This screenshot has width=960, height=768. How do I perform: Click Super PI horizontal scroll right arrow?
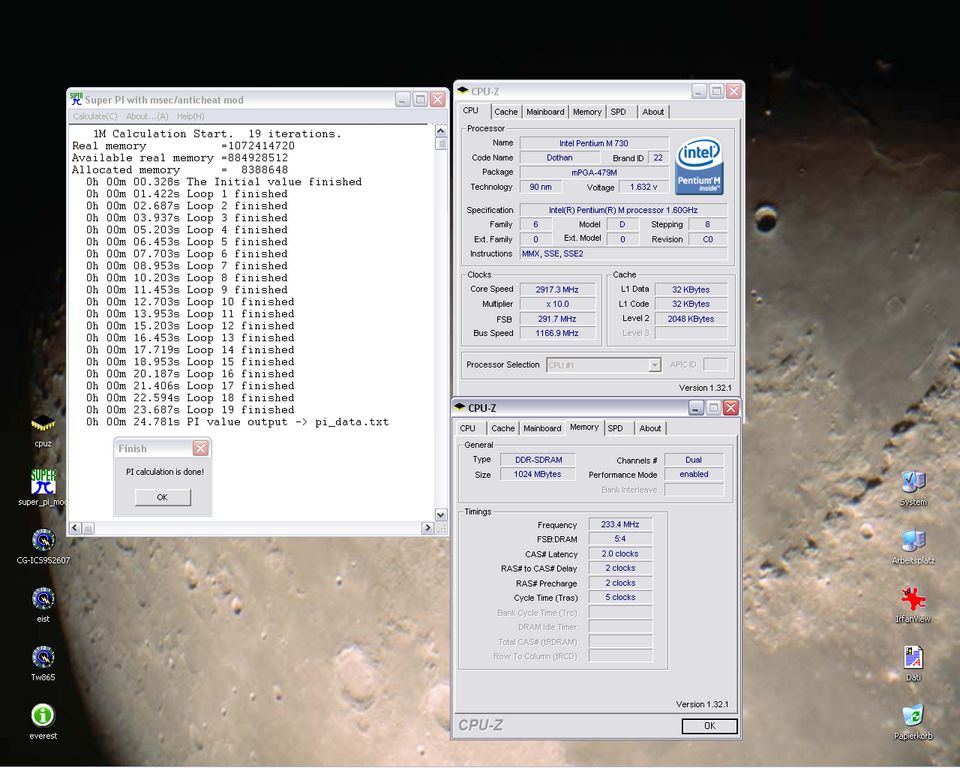427,527
